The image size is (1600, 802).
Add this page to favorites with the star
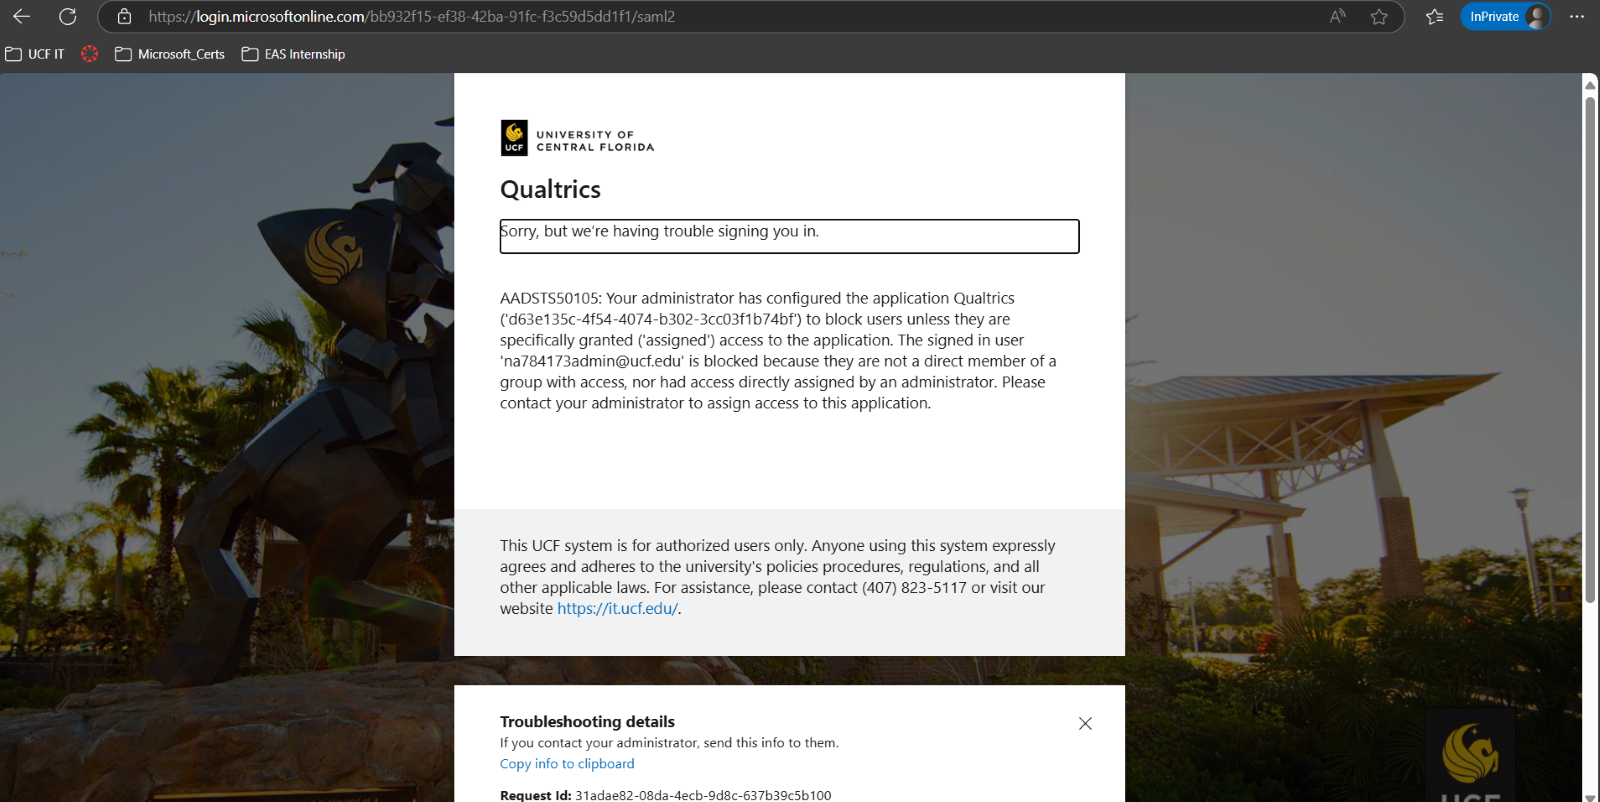1379,16
